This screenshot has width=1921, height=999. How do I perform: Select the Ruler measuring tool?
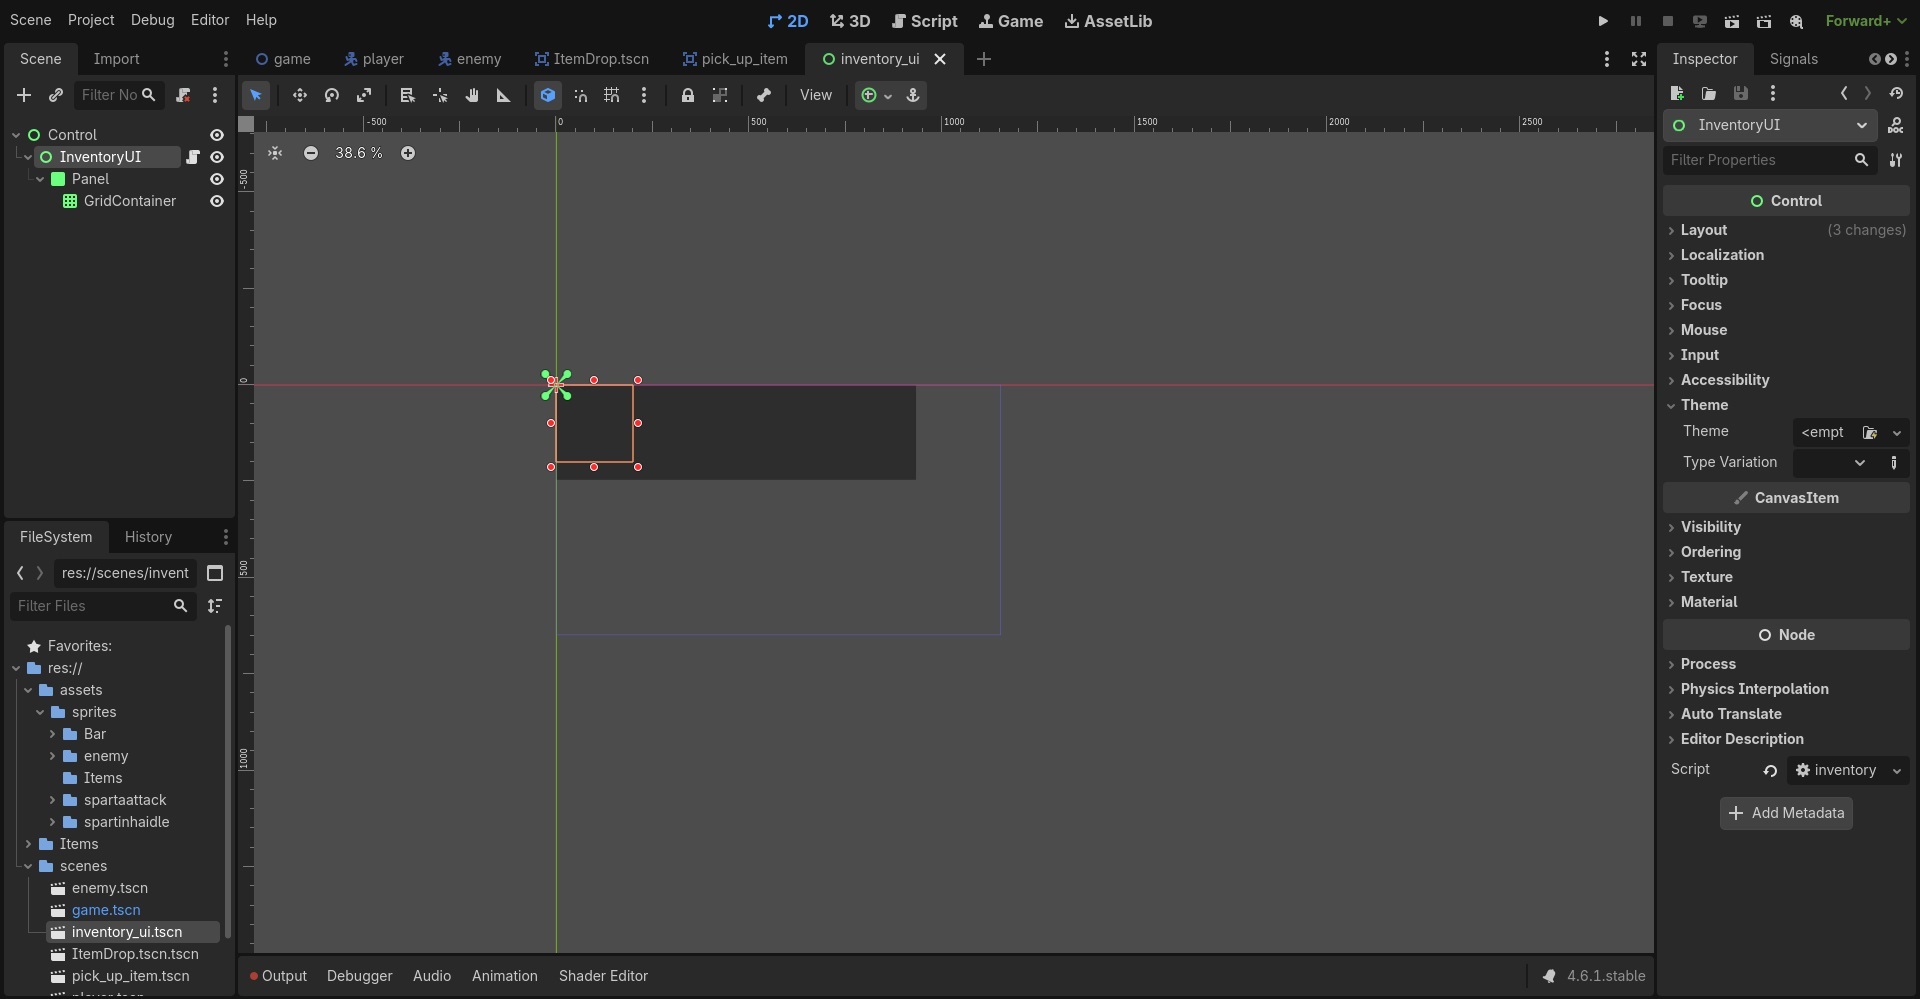(504, 95)
